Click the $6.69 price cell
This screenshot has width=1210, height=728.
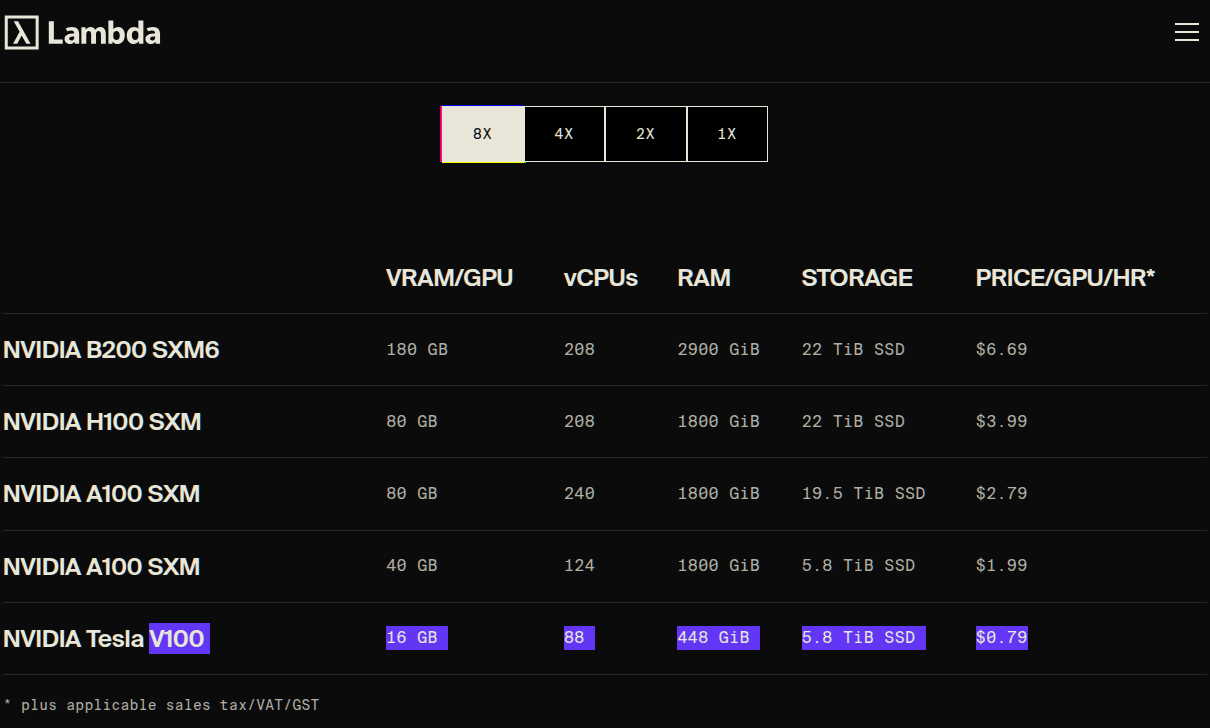[1001, 349]
